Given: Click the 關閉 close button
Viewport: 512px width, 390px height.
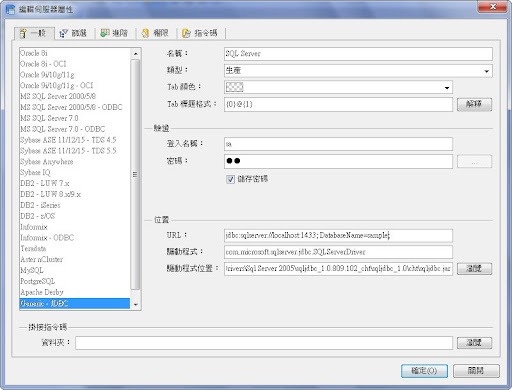Looking at the screenshot, I should (476, 371).
